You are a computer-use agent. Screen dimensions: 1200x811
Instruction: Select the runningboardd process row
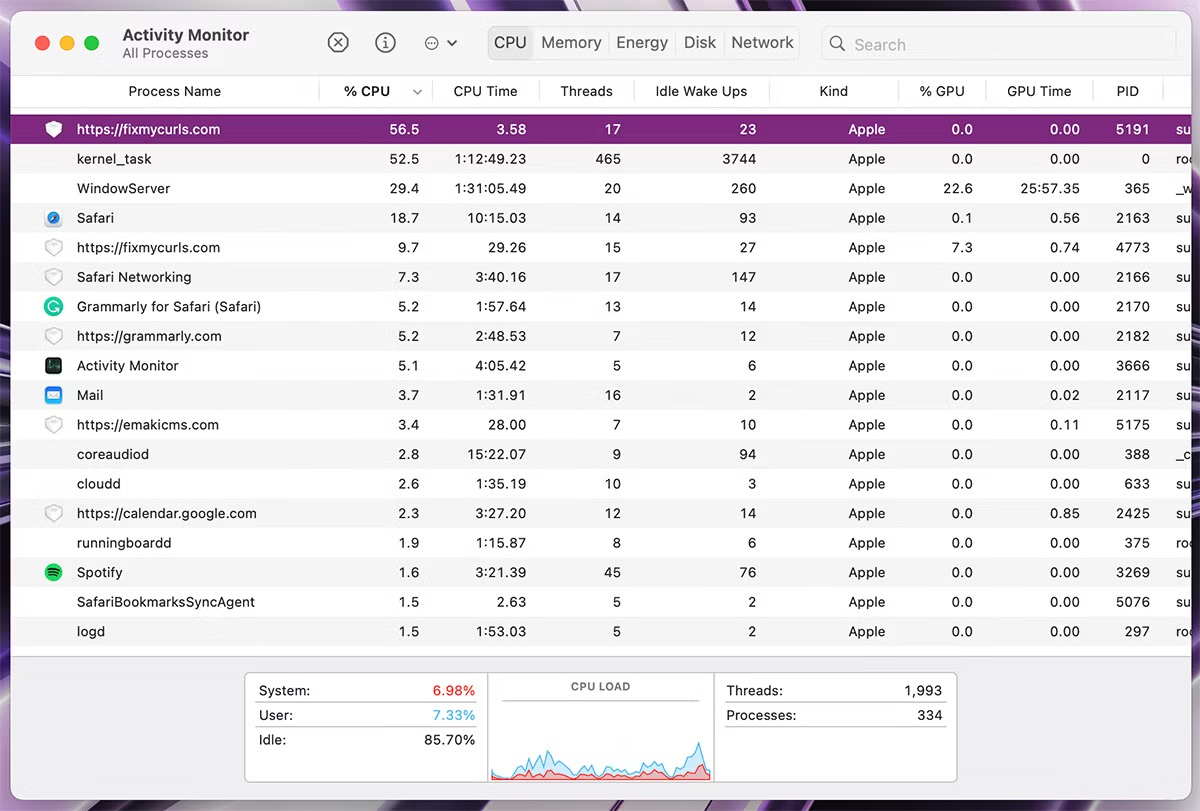tap(600, 543)
